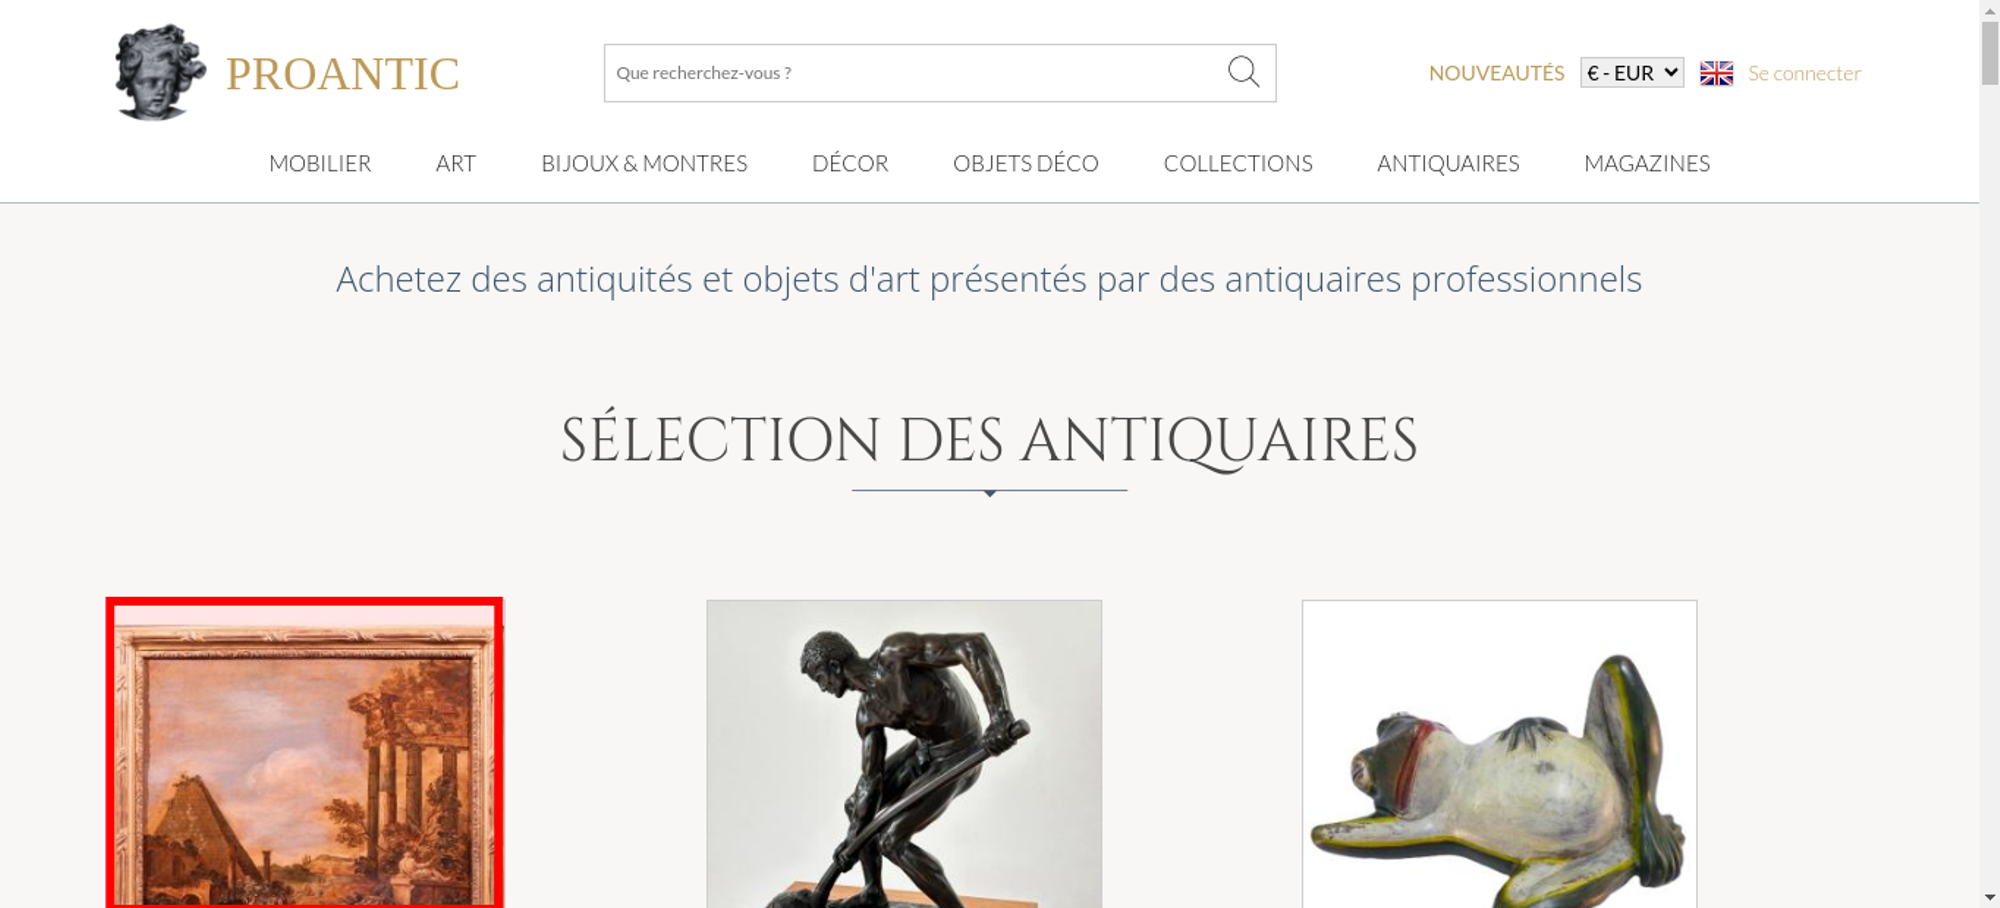
Task: Open the currency selector showing € - EUR
Action: (x=1632, y=73)
